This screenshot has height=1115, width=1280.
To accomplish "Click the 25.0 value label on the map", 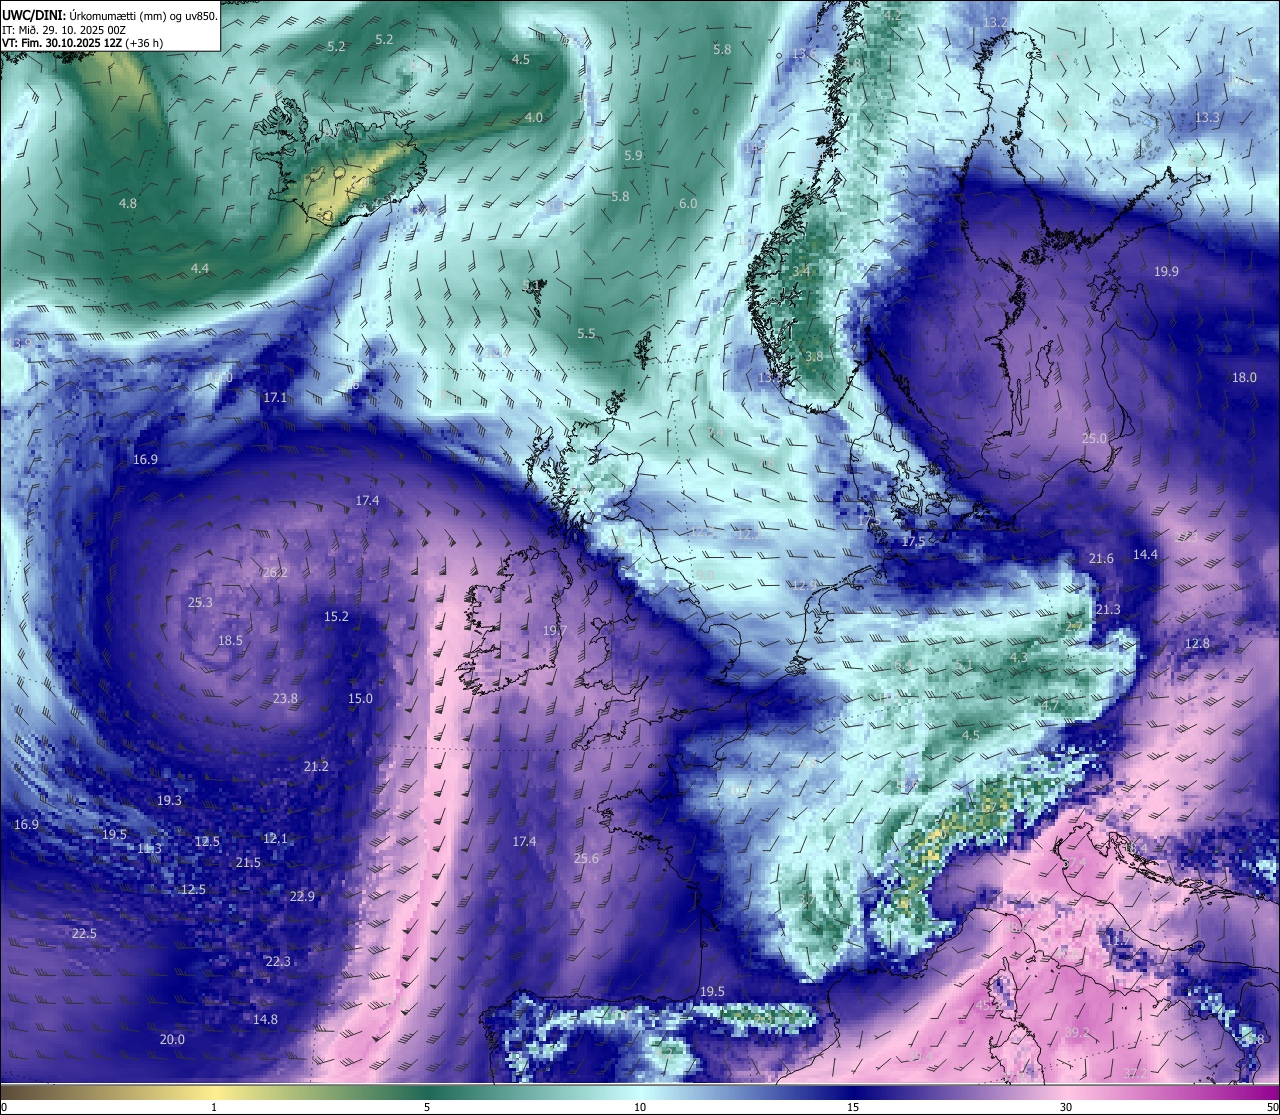I will (x=1095, y=438).
